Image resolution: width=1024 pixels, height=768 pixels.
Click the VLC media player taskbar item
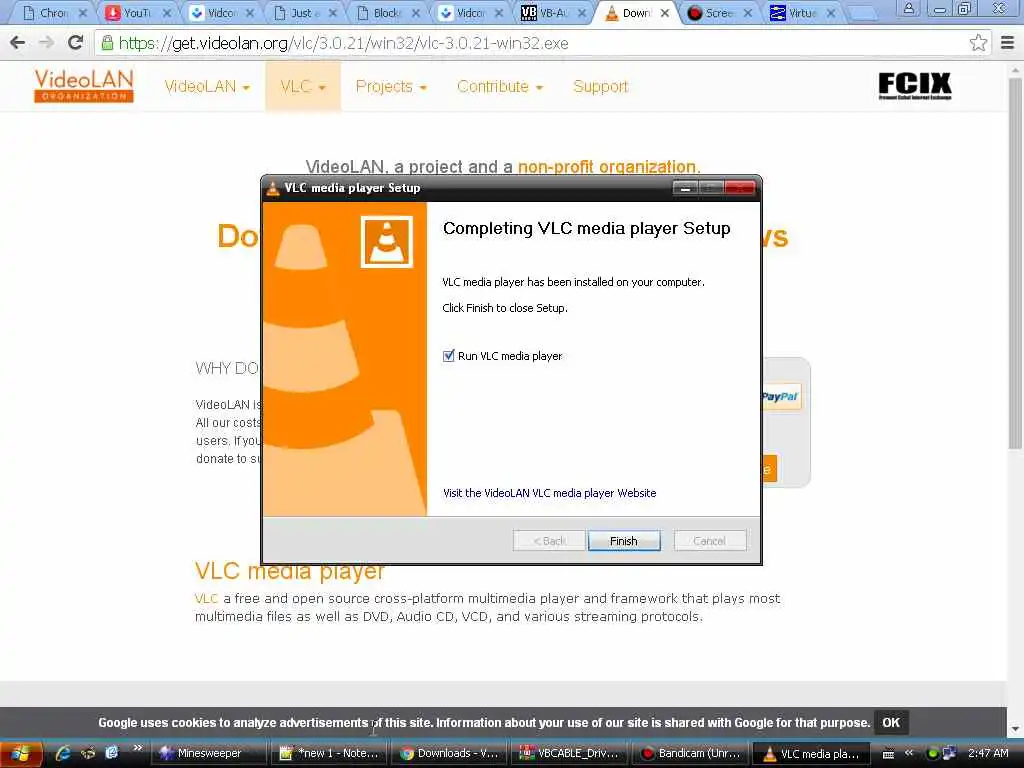pos(810,753)
